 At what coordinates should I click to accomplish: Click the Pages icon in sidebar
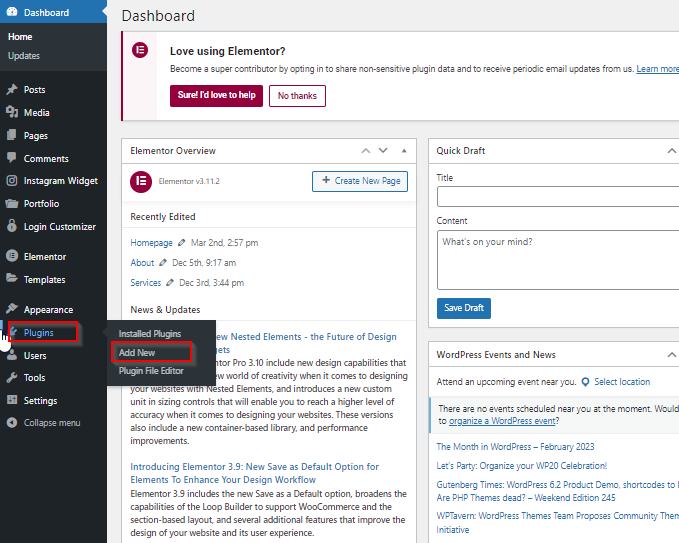tap(12, 135)
